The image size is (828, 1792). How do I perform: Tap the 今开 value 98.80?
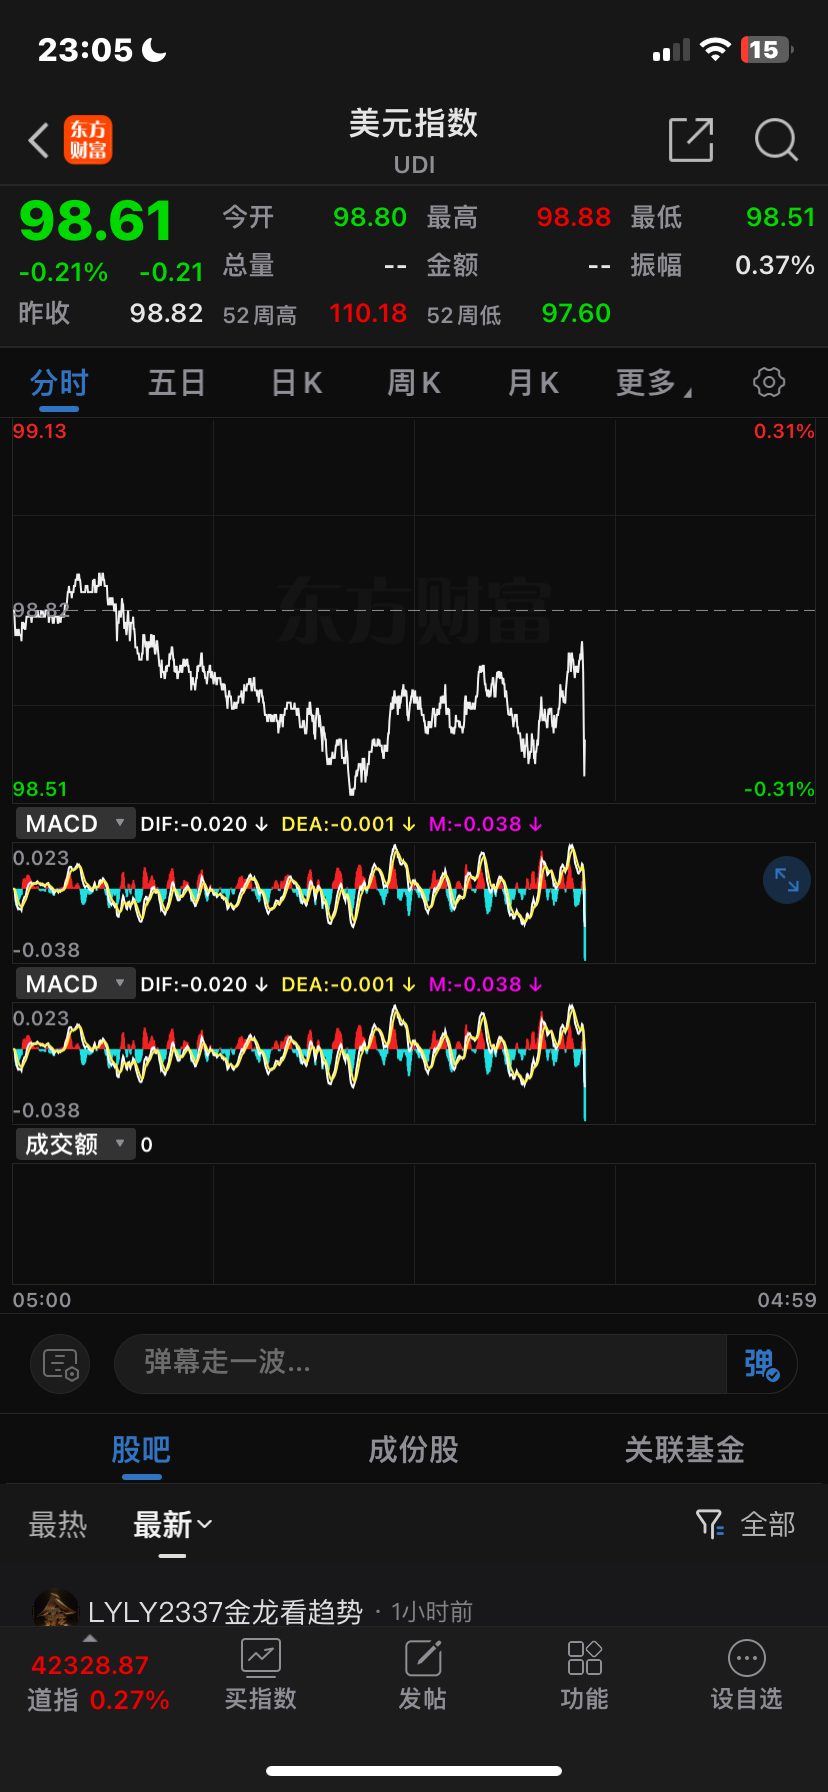(370, 217)
